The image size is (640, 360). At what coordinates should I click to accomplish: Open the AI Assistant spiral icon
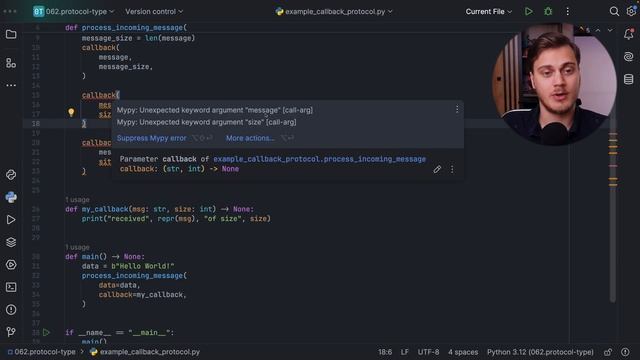pos(629,57)
